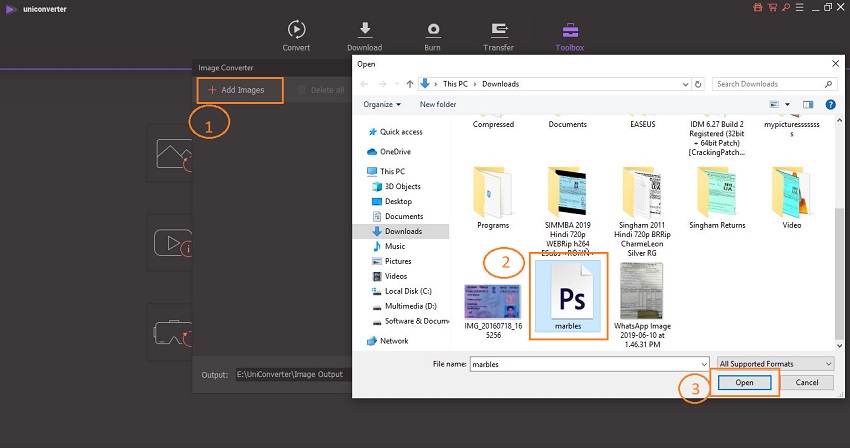The width and height of the screenshot is (850, 448).
Task: Open view options dropdown arrow
Action: (x=787, y=104)
